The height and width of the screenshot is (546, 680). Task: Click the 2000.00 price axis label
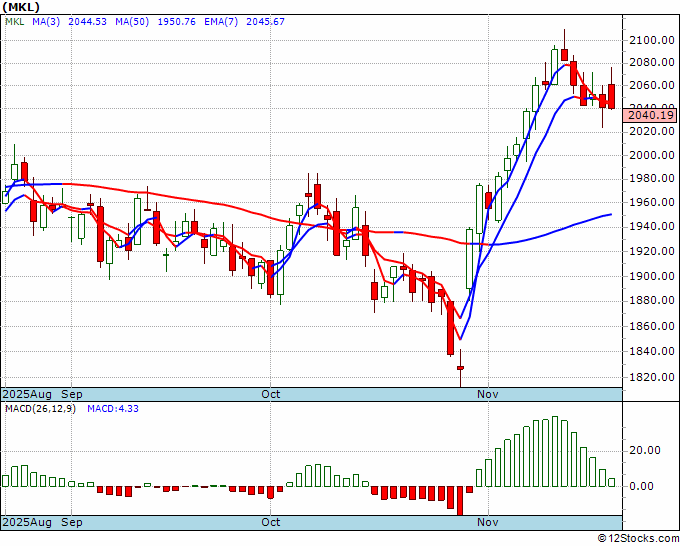(652, 155)
